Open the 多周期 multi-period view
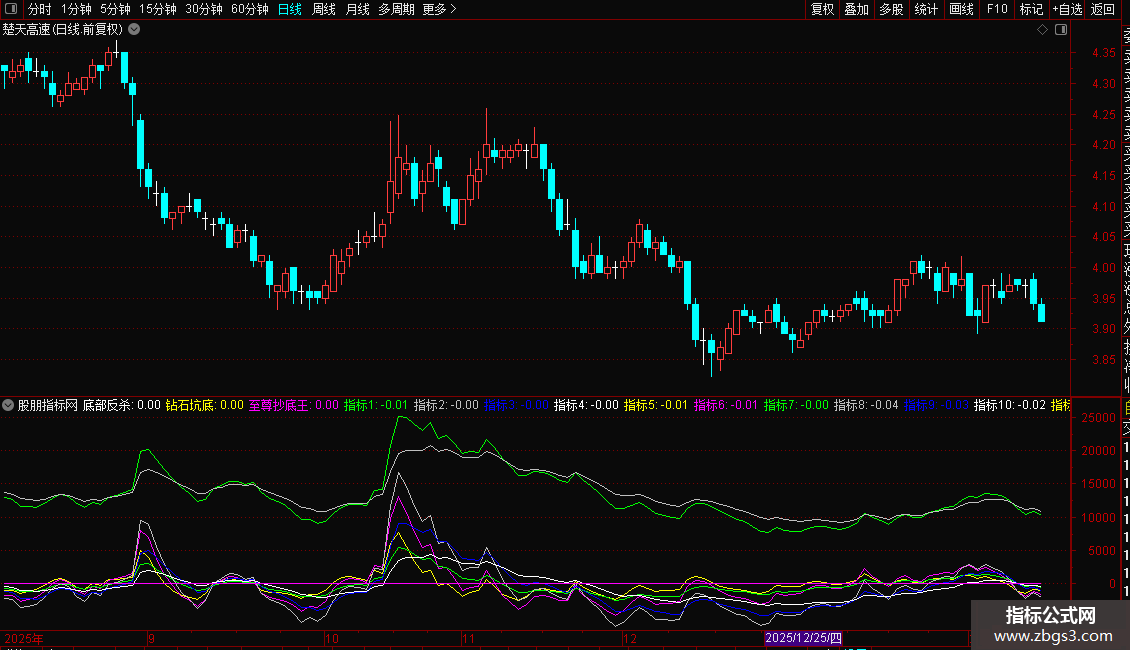This screenshot has height=650, width=1130. [396, 9]
